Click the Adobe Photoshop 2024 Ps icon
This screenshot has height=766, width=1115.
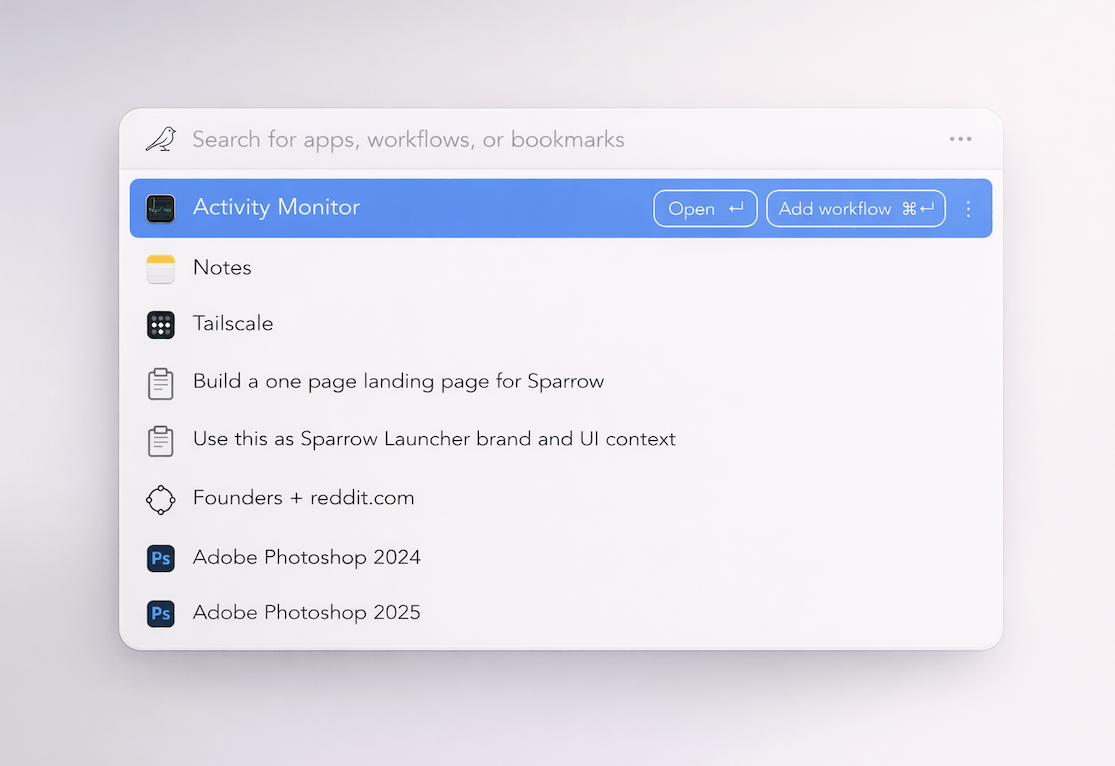(160, 558)
